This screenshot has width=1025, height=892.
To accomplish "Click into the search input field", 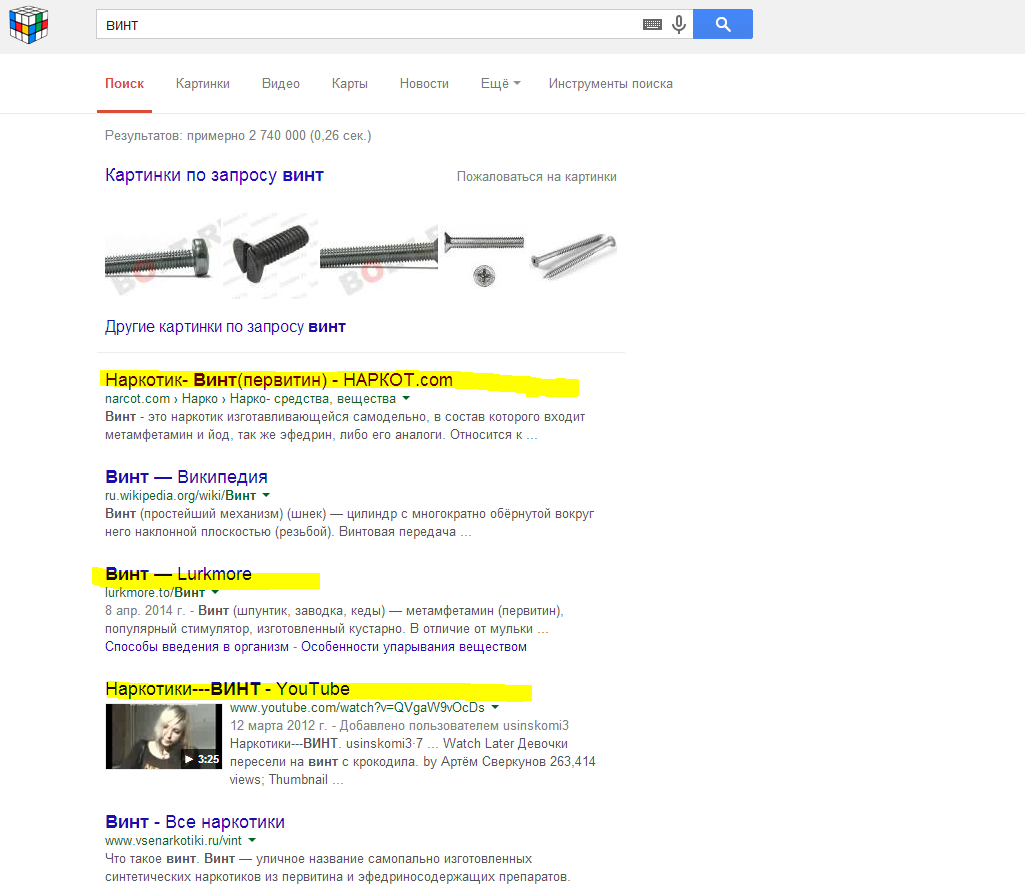I will pyautogui.click(x=366, y=25).
